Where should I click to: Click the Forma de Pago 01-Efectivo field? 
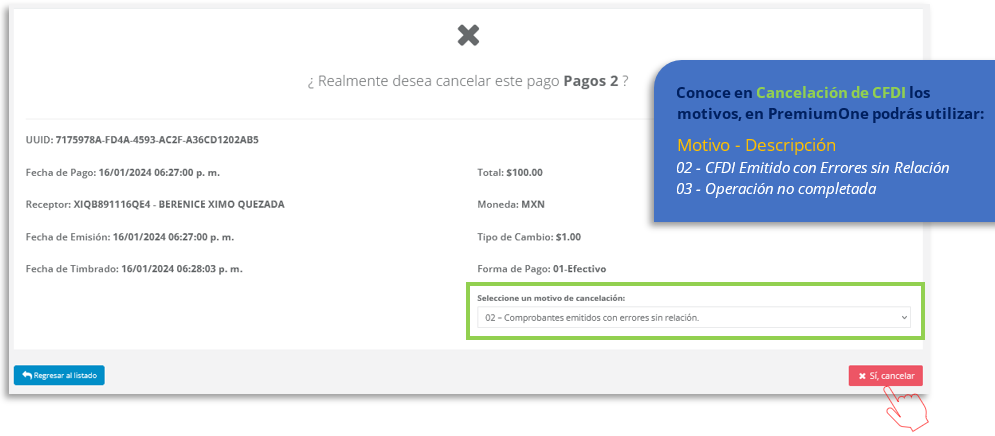click(542, 269)
